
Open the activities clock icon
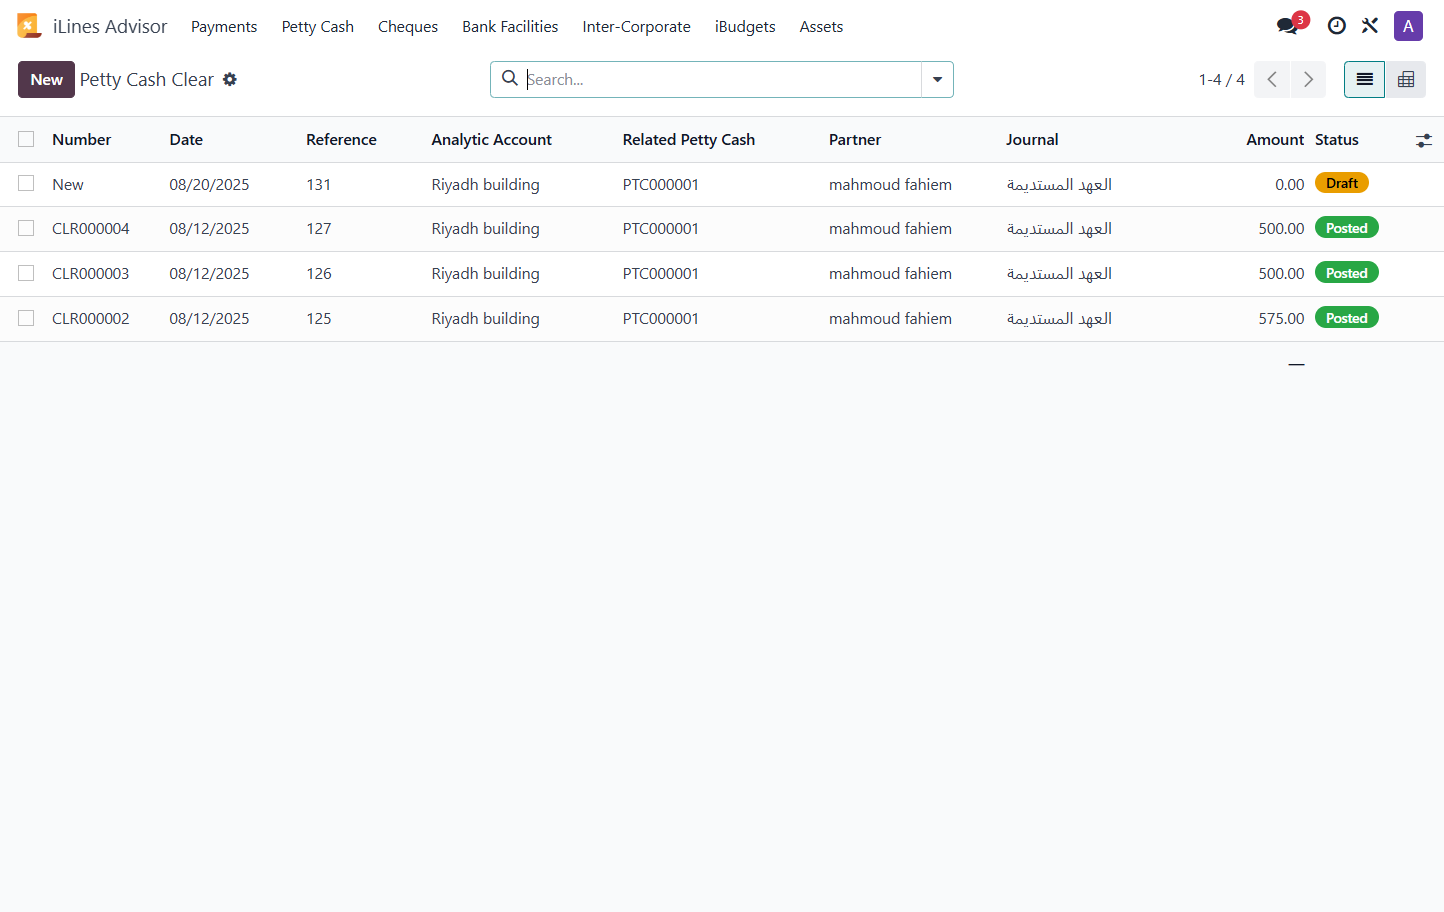tap(1337, 26)
